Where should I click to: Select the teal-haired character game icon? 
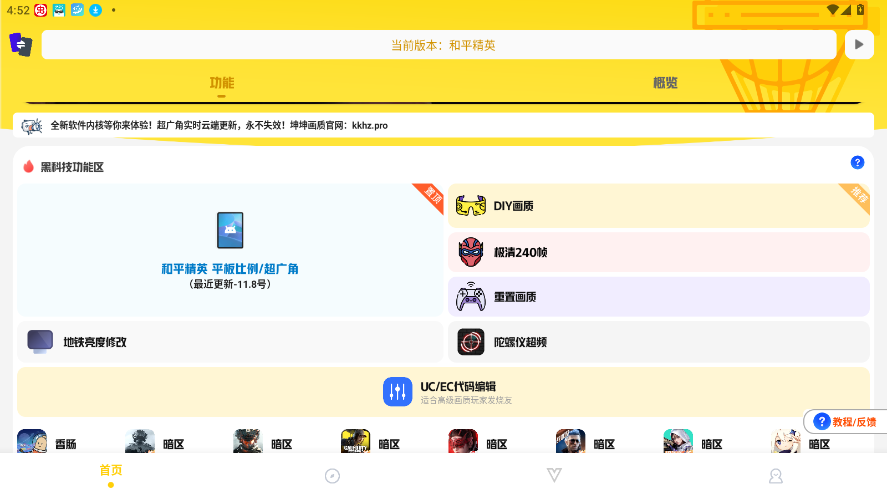pyautogui.click(x=678, y=442)
